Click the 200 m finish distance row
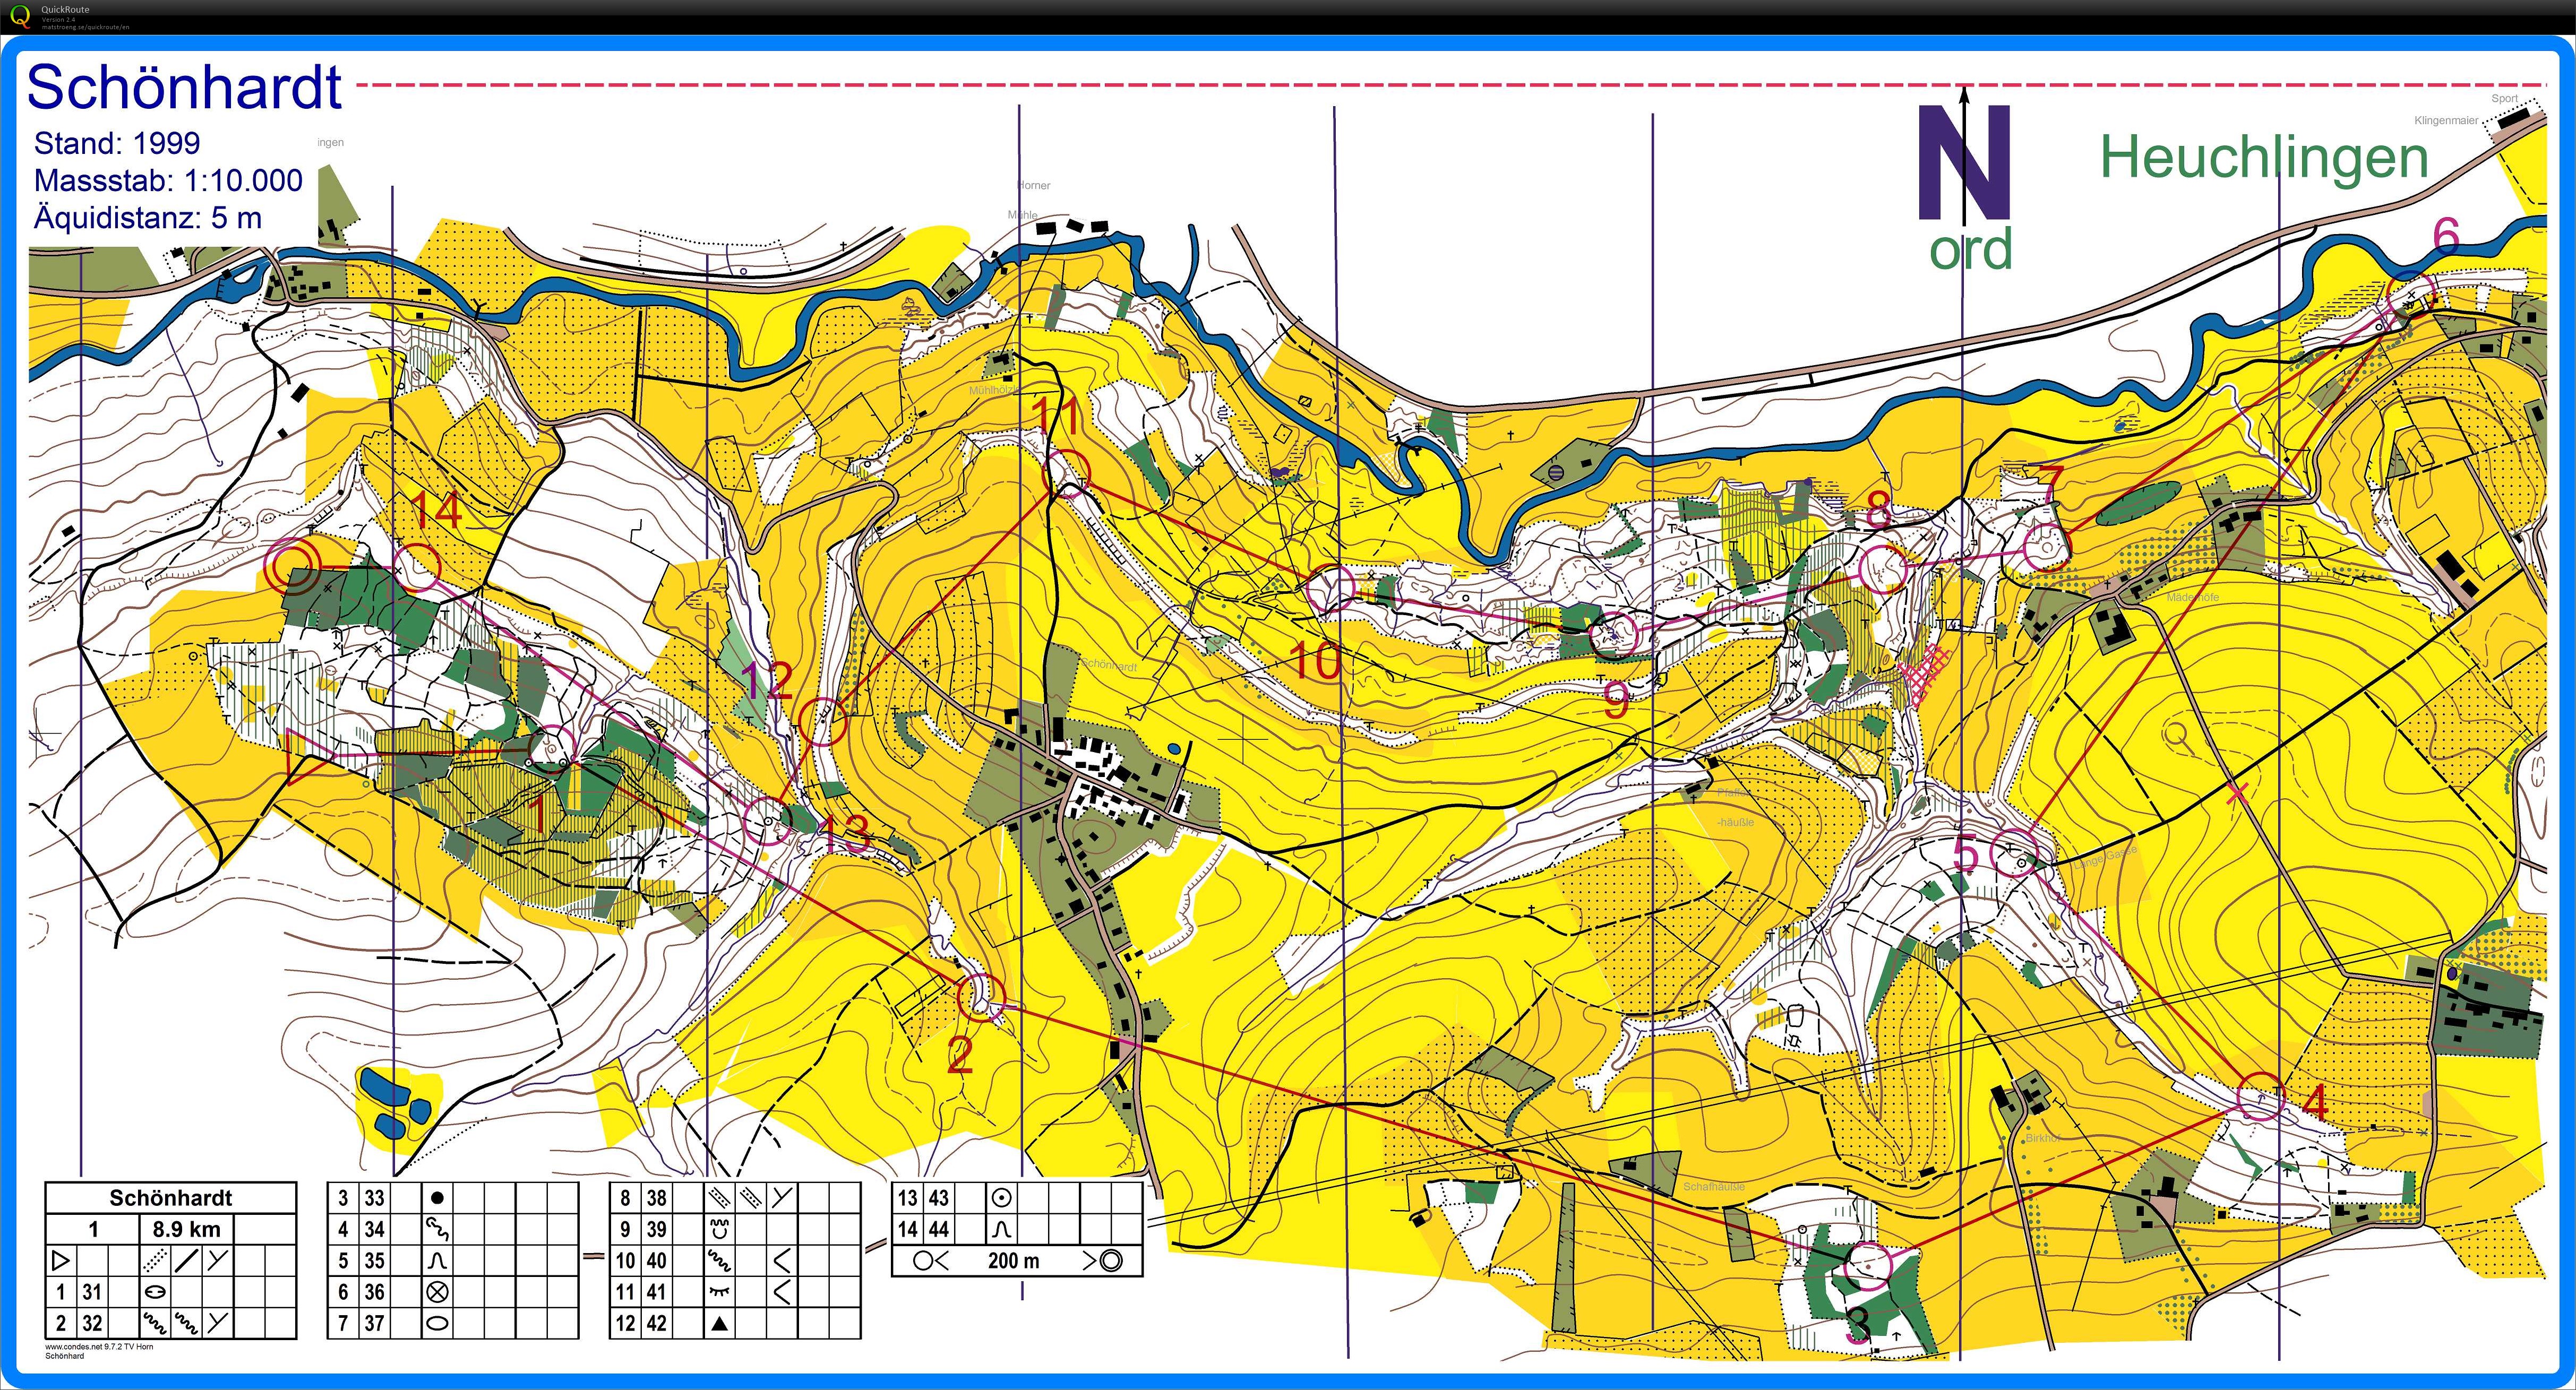2576x1390 pixels. [1015, 1260]
